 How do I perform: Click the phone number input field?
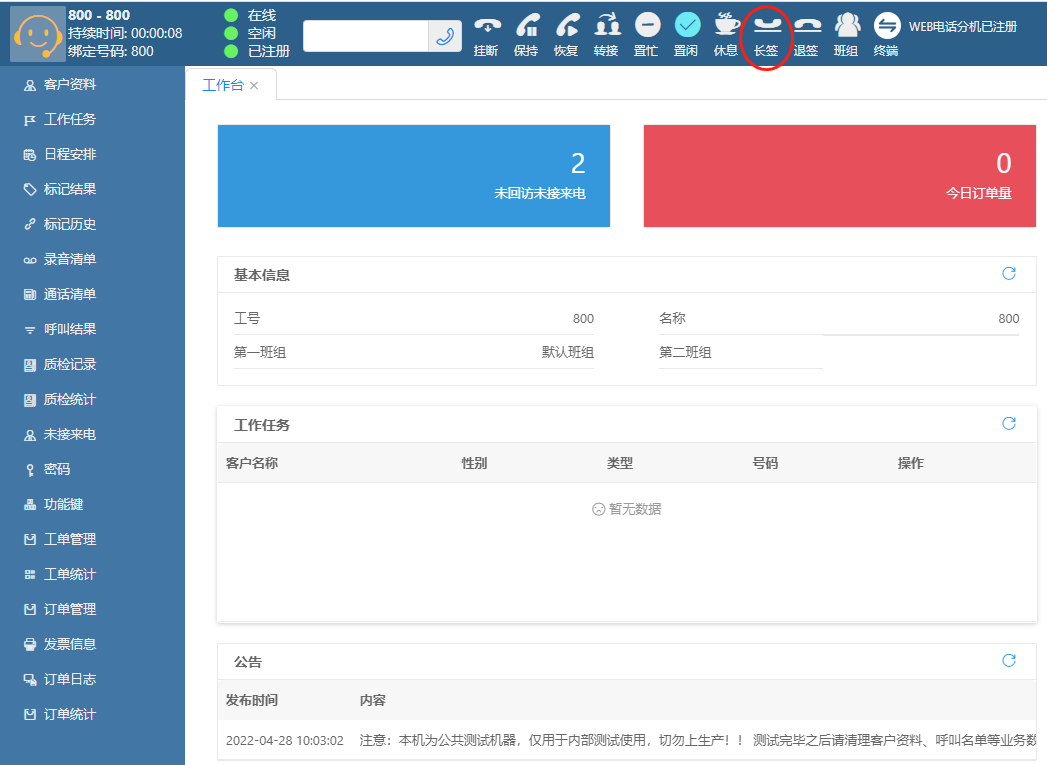pyautogui.click(x=366, y=36)
